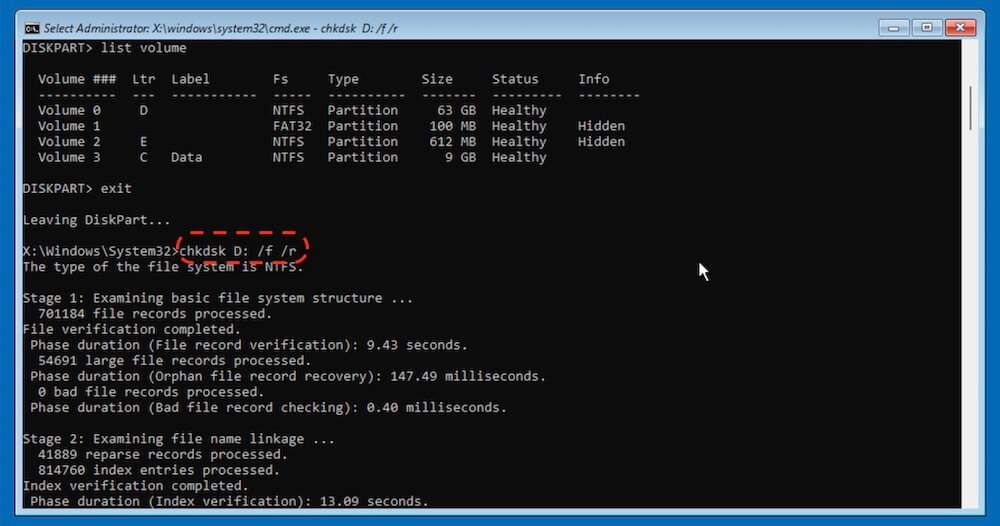The image size is (1000, 526).
Task: Open the cmd.exe system menu icon
Action: [x=31, y=28]
